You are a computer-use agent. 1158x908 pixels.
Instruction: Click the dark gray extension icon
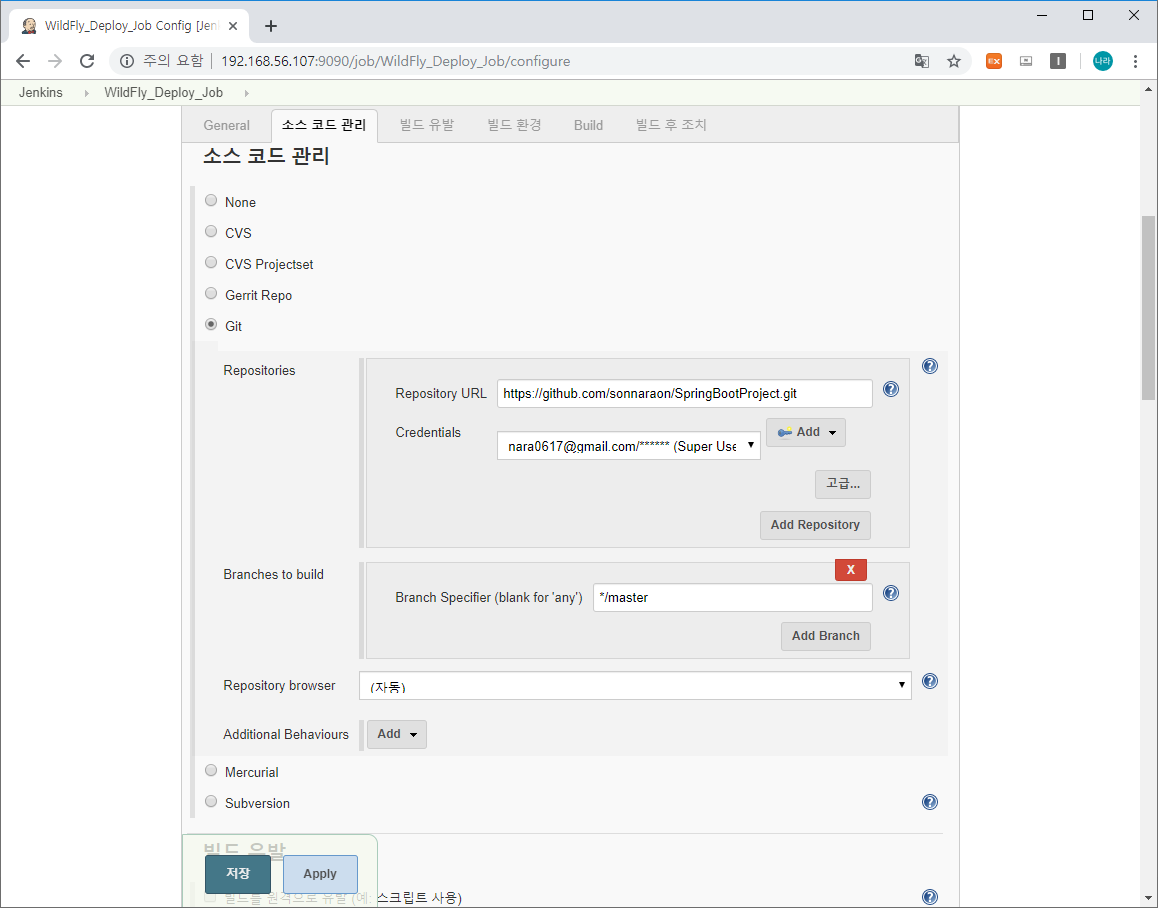(1058, 61)
